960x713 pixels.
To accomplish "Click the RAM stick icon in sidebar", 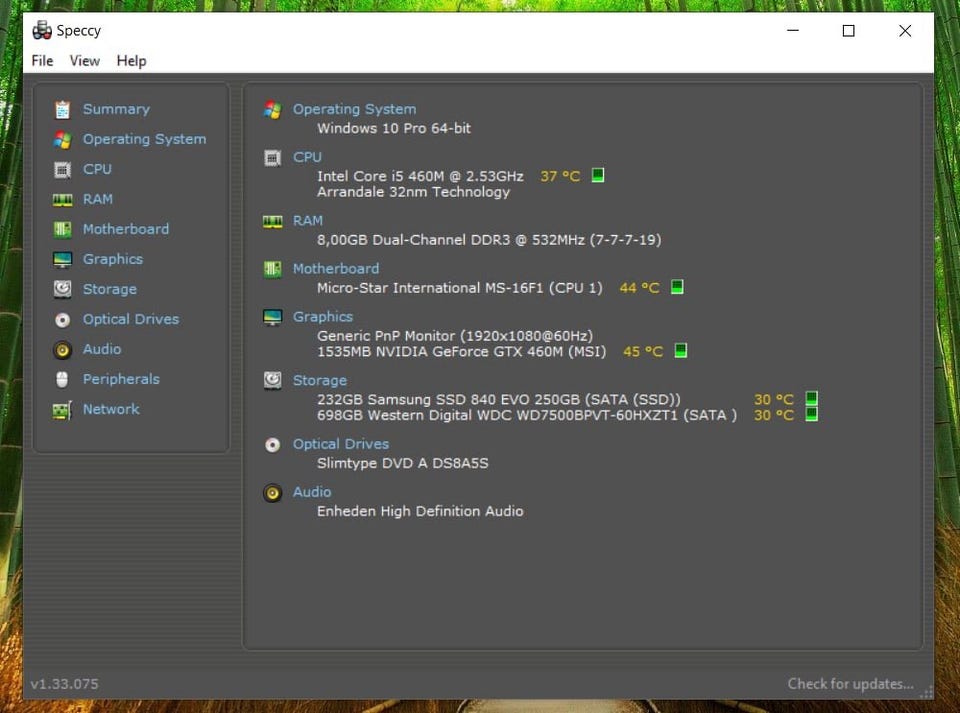I will click(62, 200).
